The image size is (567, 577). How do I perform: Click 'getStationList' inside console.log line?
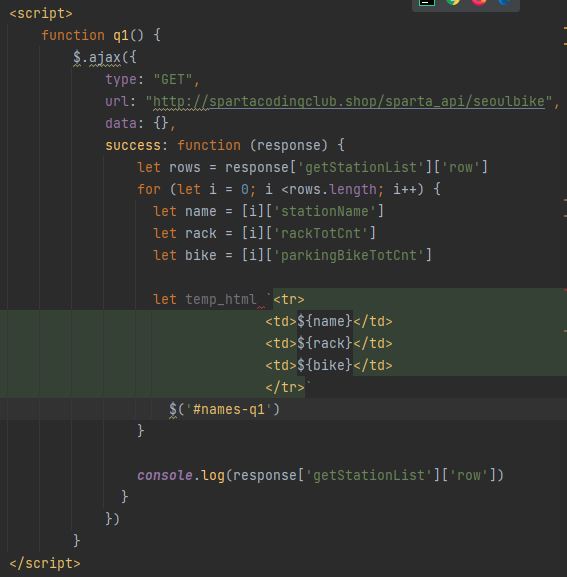(369, 475)
